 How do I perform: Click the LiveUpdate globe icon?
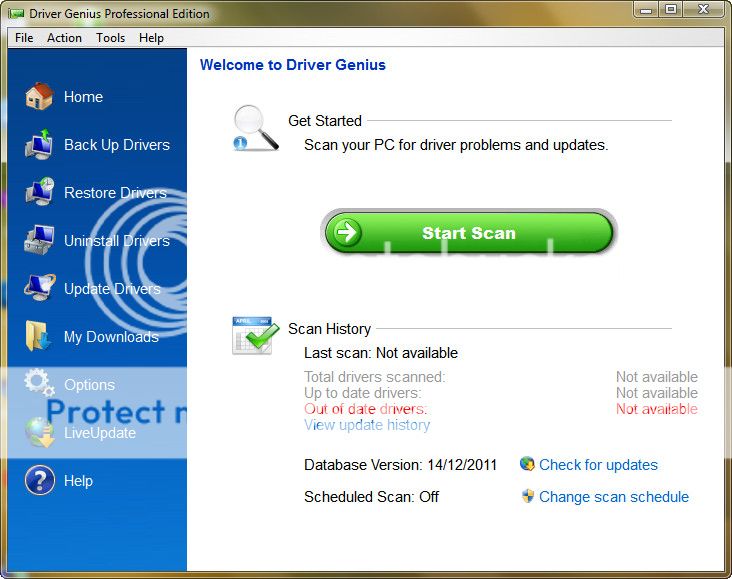(39, 432)
